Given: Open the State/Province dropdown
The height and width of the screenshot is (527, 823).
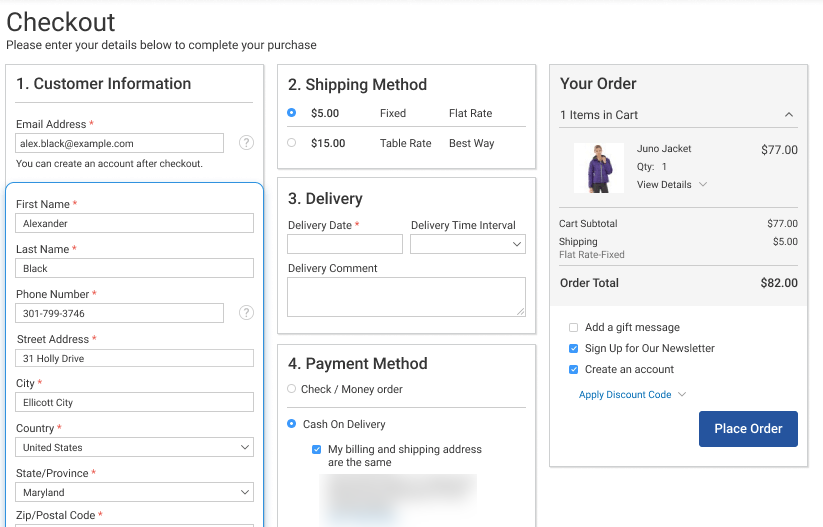Looking at the screenshot, I should pyautogui.click(x=134, y=492).
